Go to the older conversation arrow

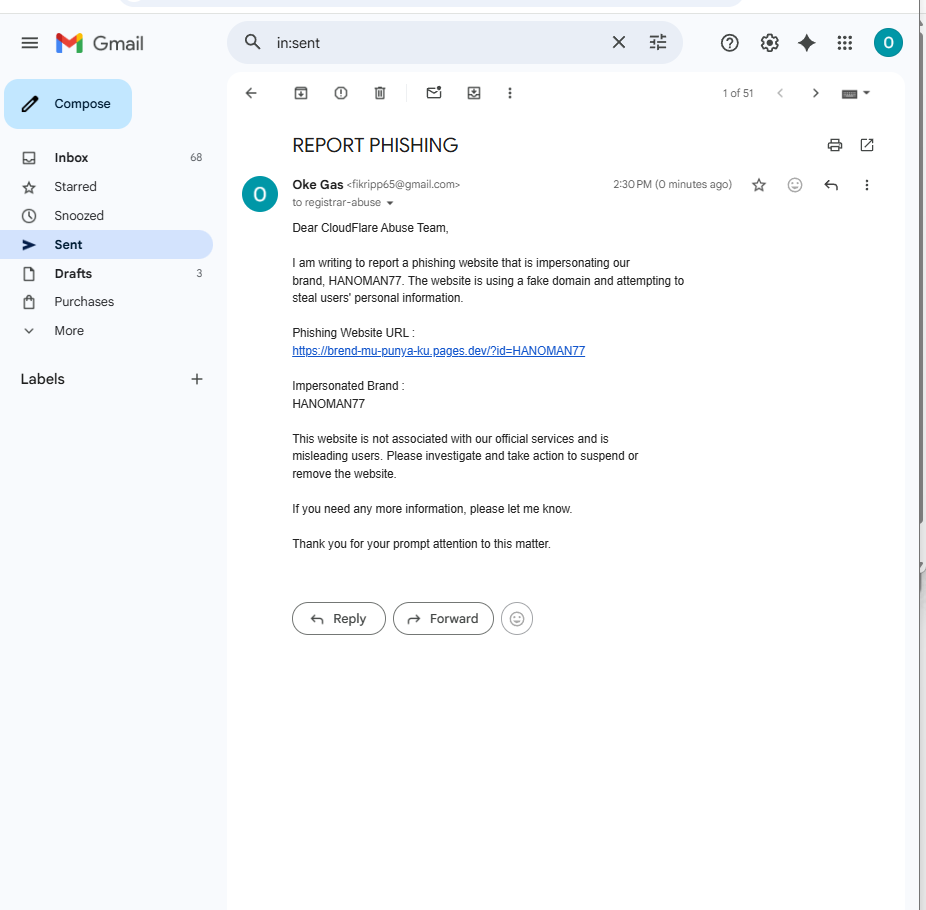point(816,93)
